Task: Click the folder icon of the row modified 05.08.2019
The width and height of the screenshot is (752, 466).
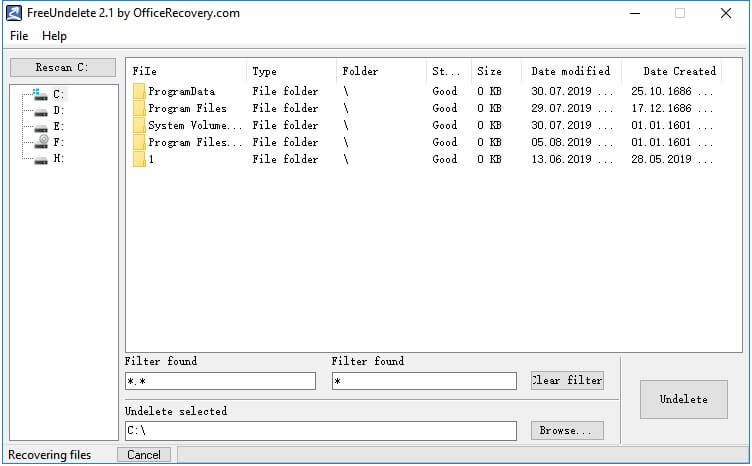Action: 139,142
